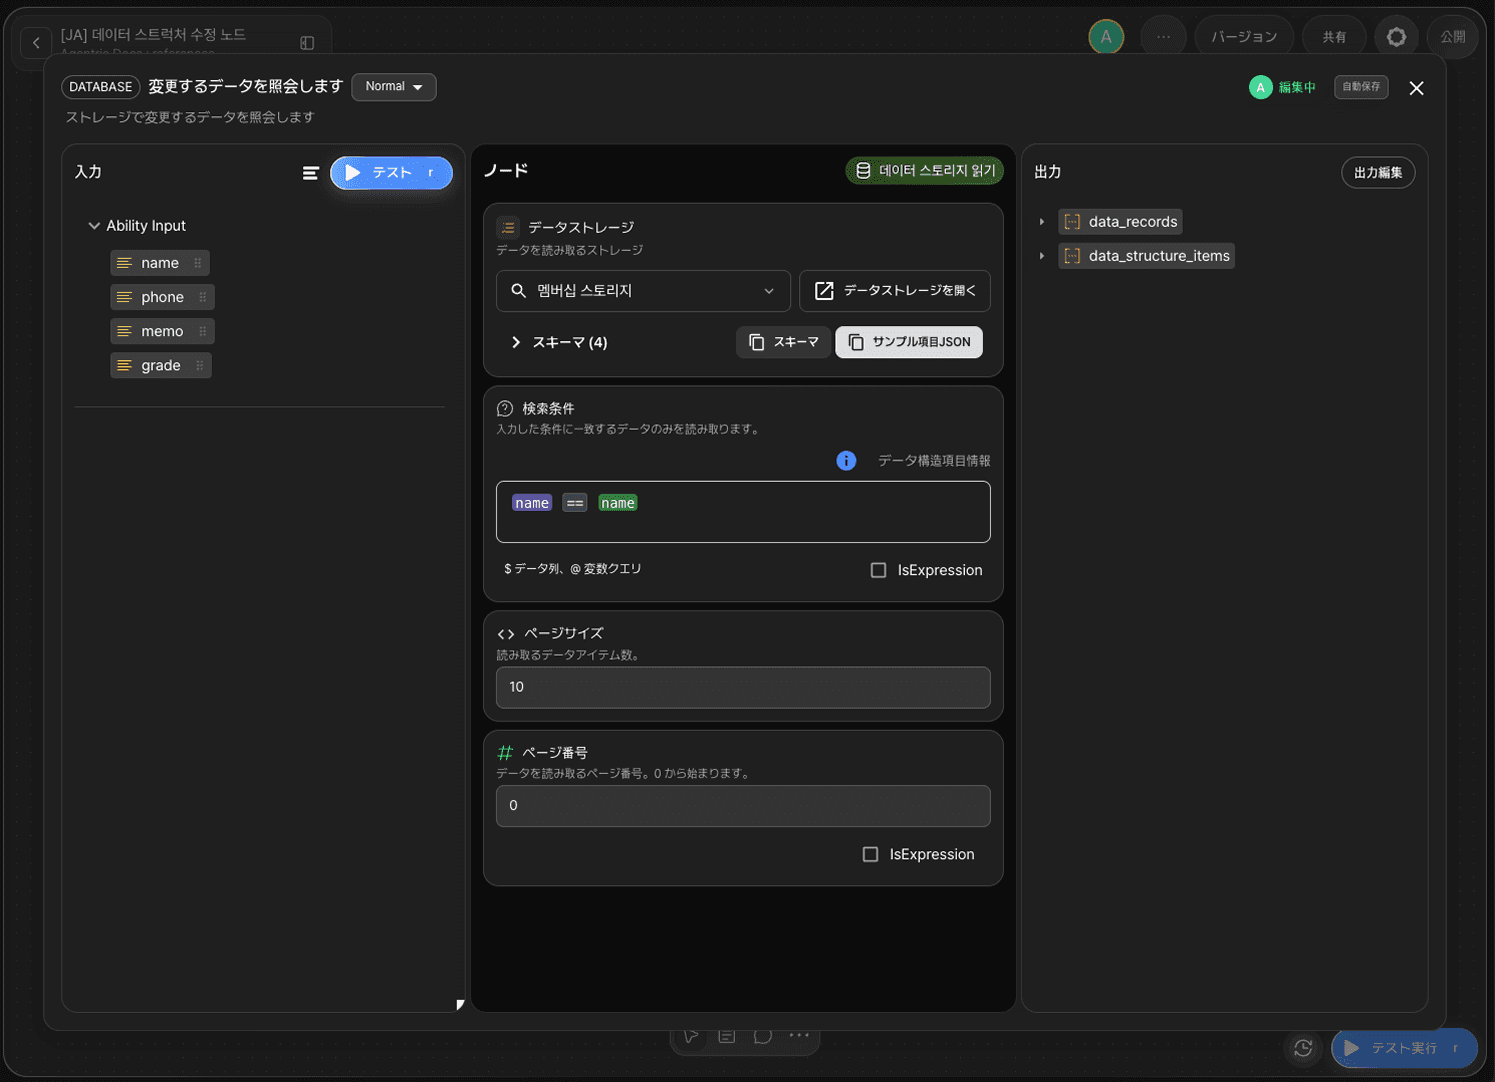Click the drag handle of the grade item
1495x1082 pixels.
[x=200, y=365]
